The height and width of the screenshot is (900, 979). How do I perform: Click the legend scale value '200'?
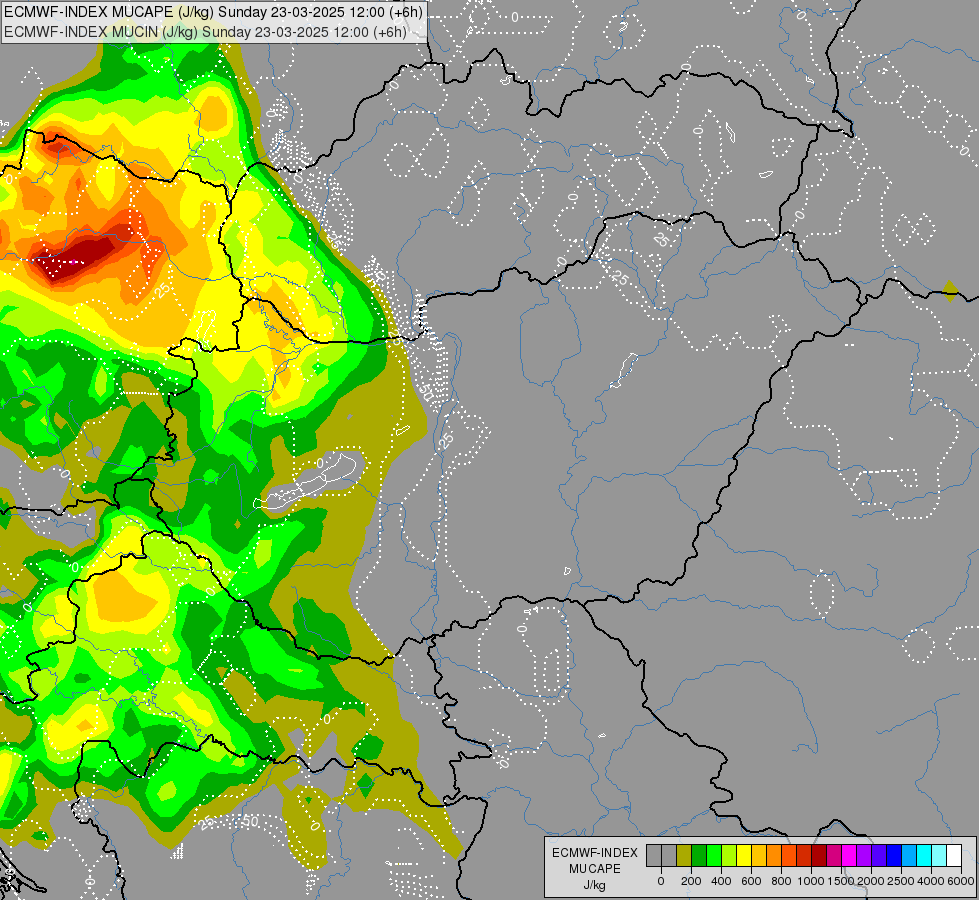pos(691,881)
